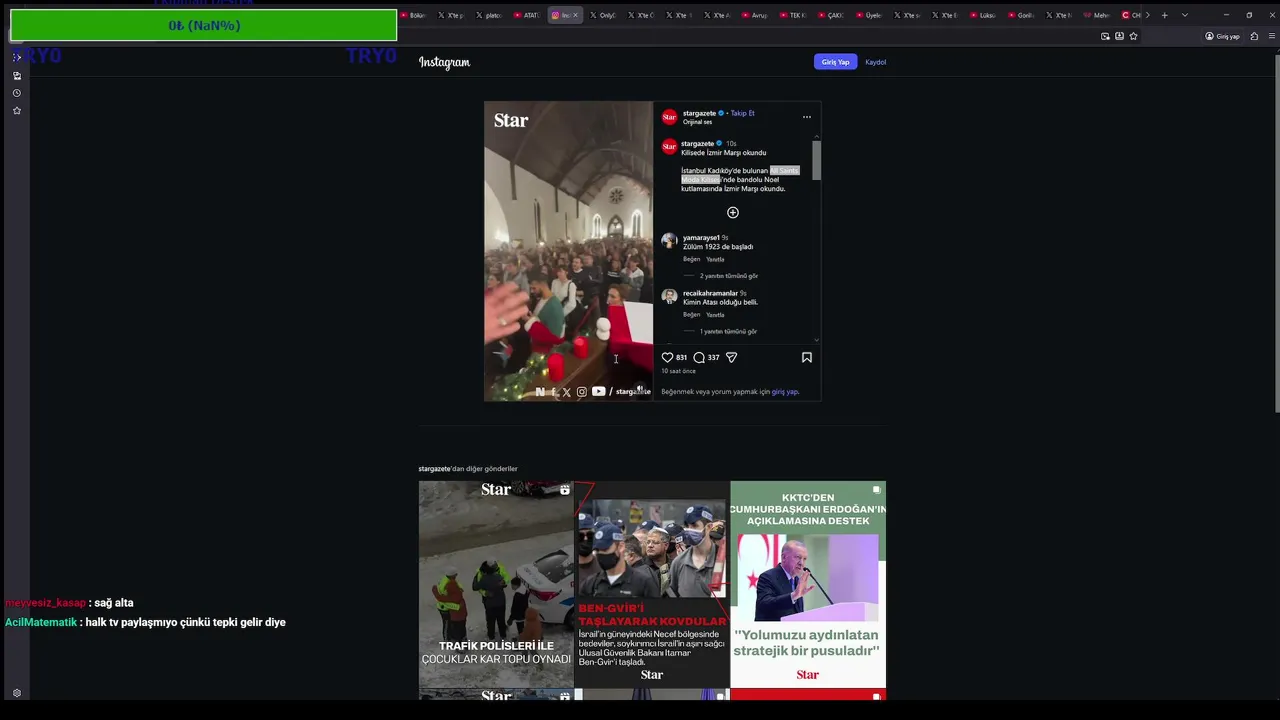
Task: Click Takip Et to follow stargazete
Action: tap(742, 113)
